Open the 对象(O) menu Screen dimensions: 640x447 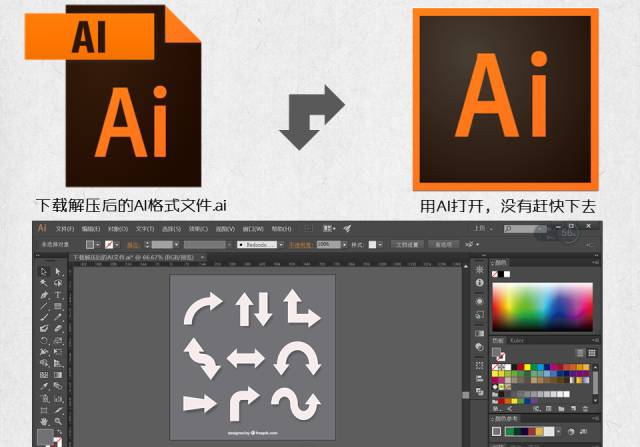[118, 229]
